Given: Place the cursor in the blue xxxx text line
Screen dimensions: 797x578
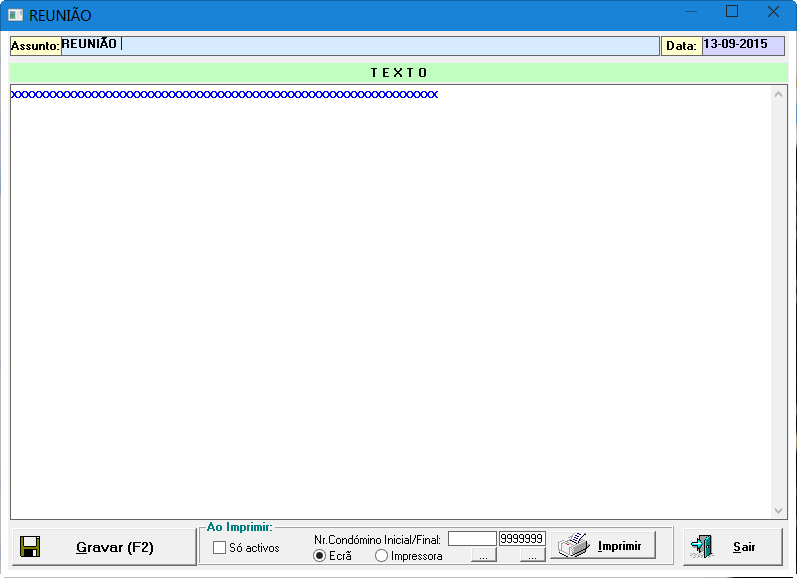Looking at the screenshot, I should click(x=224, y=94).
